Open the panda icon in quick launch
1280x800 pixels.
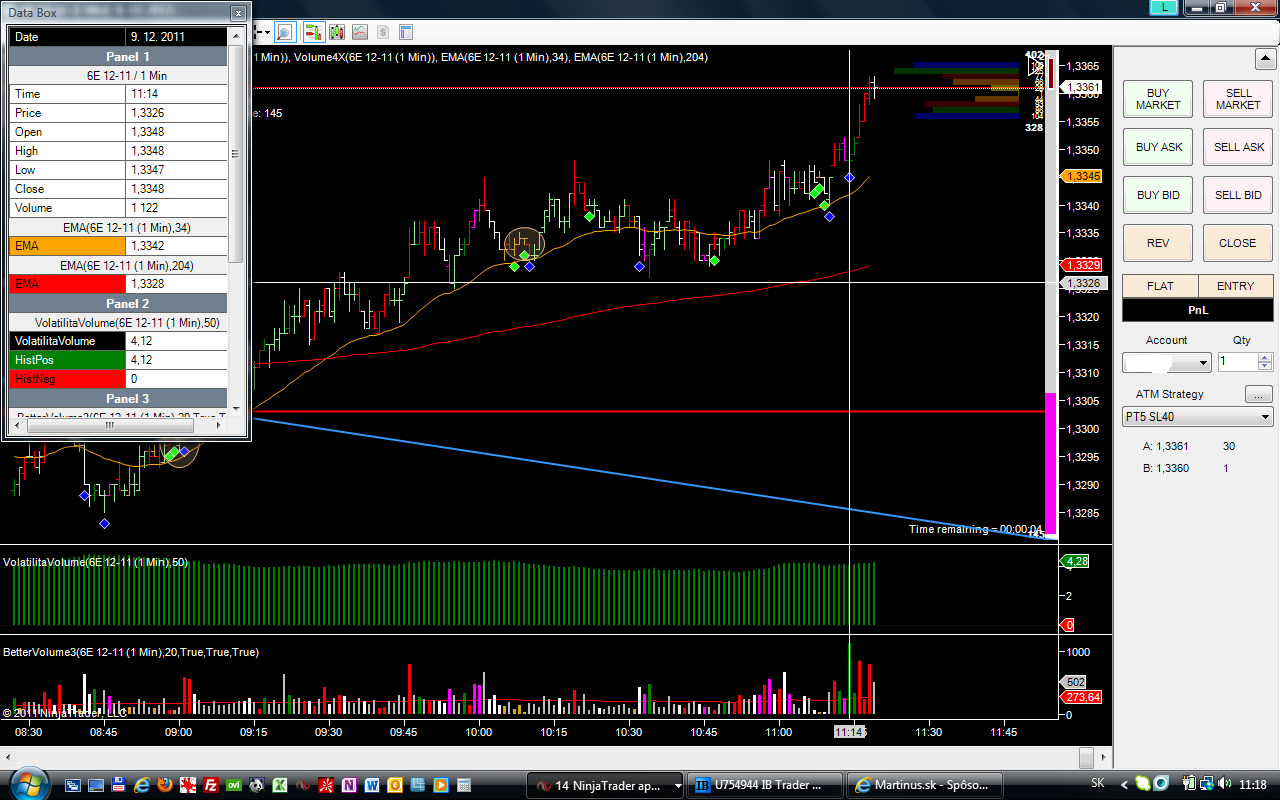tap(257, 785)
